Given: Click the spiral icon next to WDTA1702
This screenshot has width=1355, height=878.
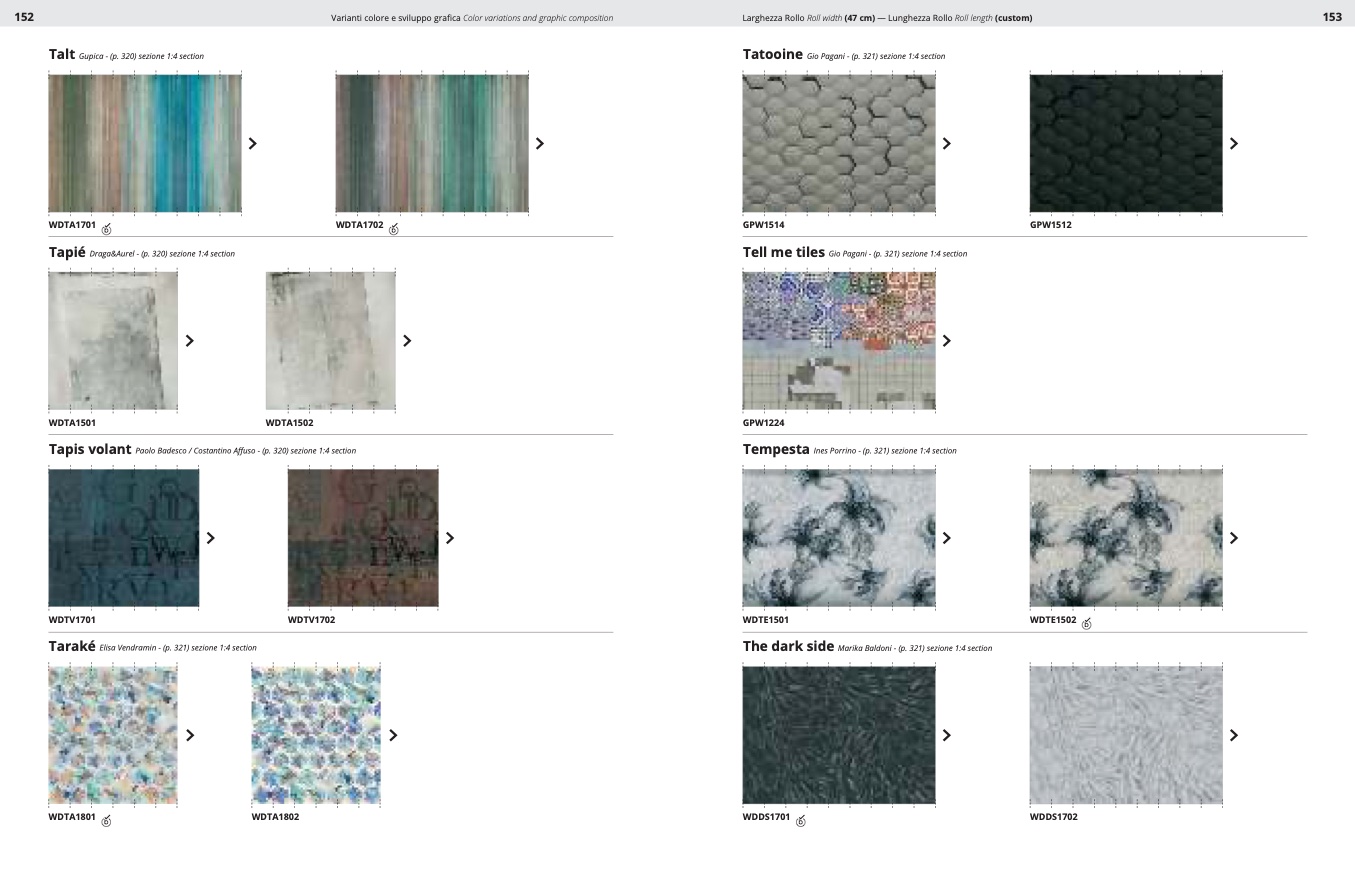Looking at the screenshot, I should click(x=393, y=229).
